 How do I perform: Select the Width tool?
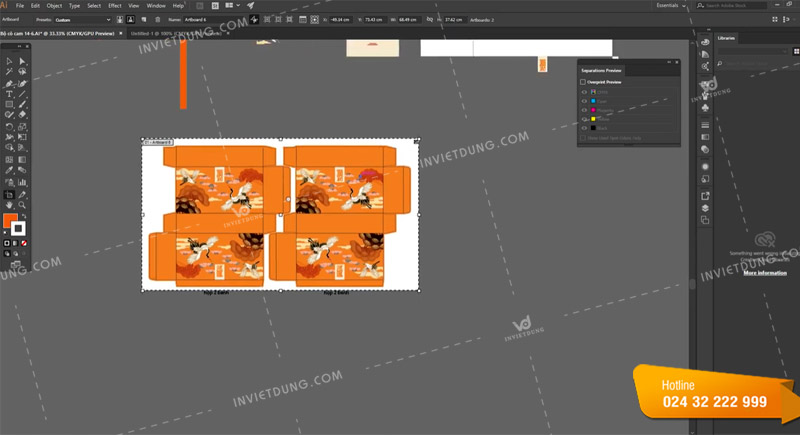pyautogui.click(x=9, y=137)
